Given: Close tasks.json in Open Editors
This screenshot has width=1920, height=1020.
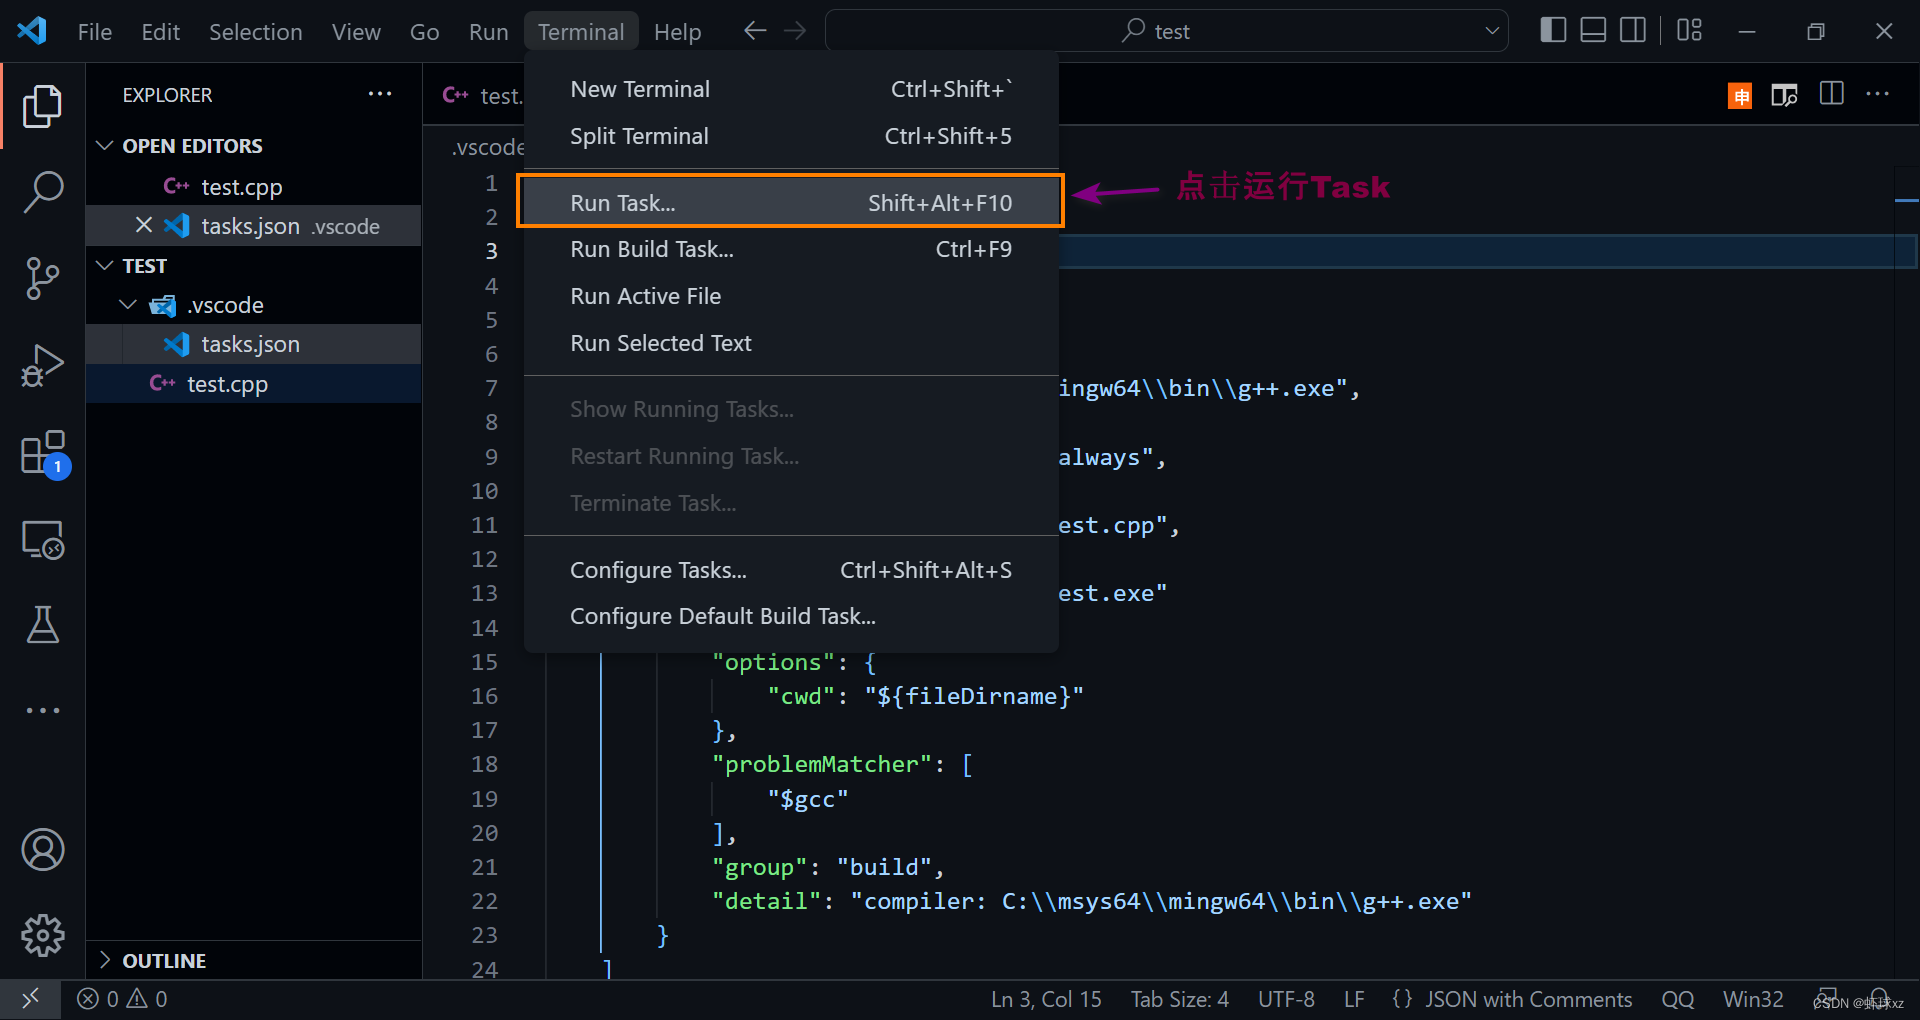Looking at the screenshot, I should tap(144, 225).
